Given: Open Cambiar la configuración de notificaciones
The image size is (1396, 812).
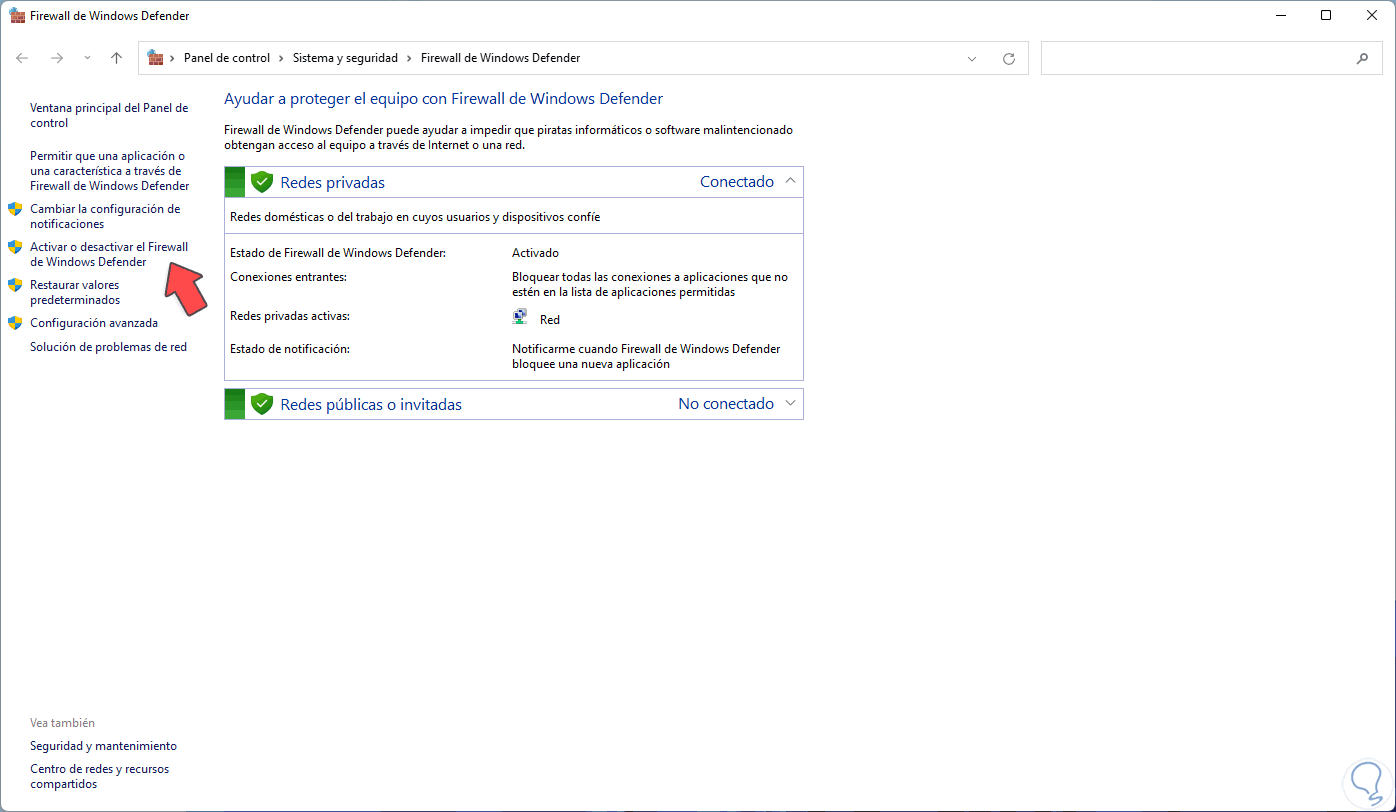Looking at the screenshot, I should [x=105, y=216].
